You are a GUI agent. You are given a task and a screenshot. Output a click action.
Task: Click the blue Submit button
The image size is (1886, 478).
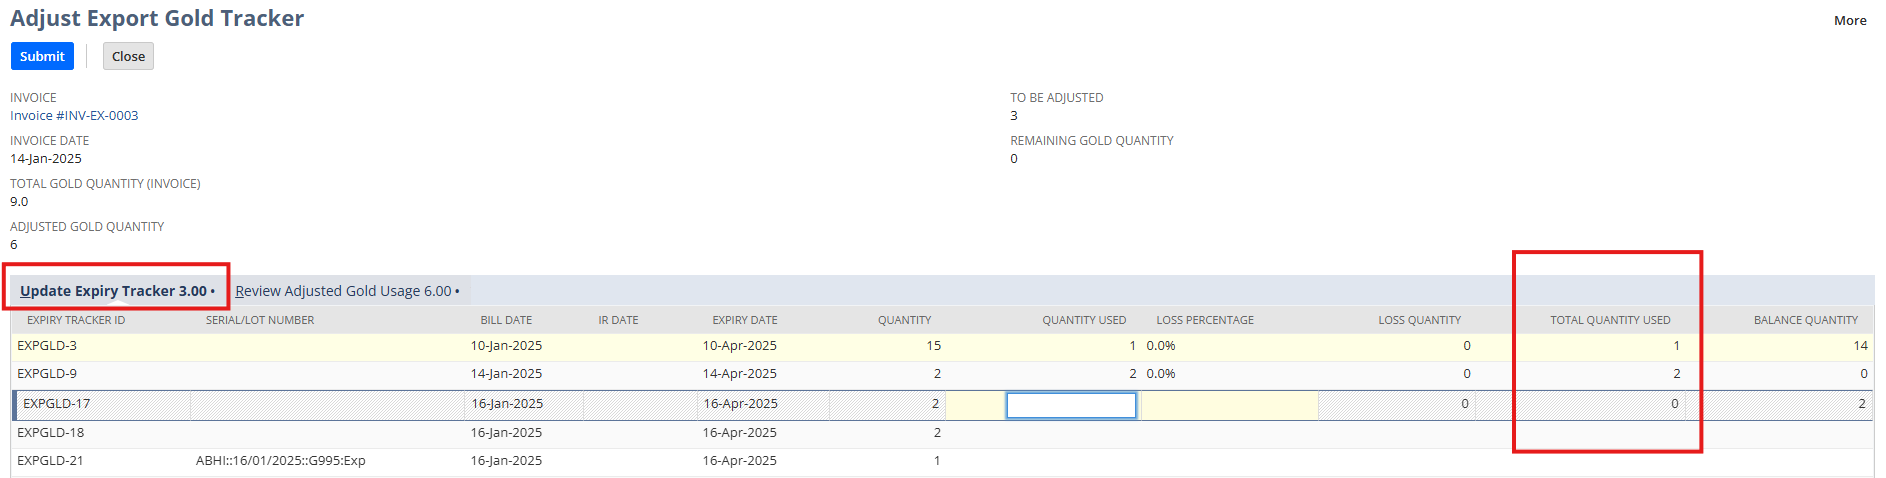42,57
